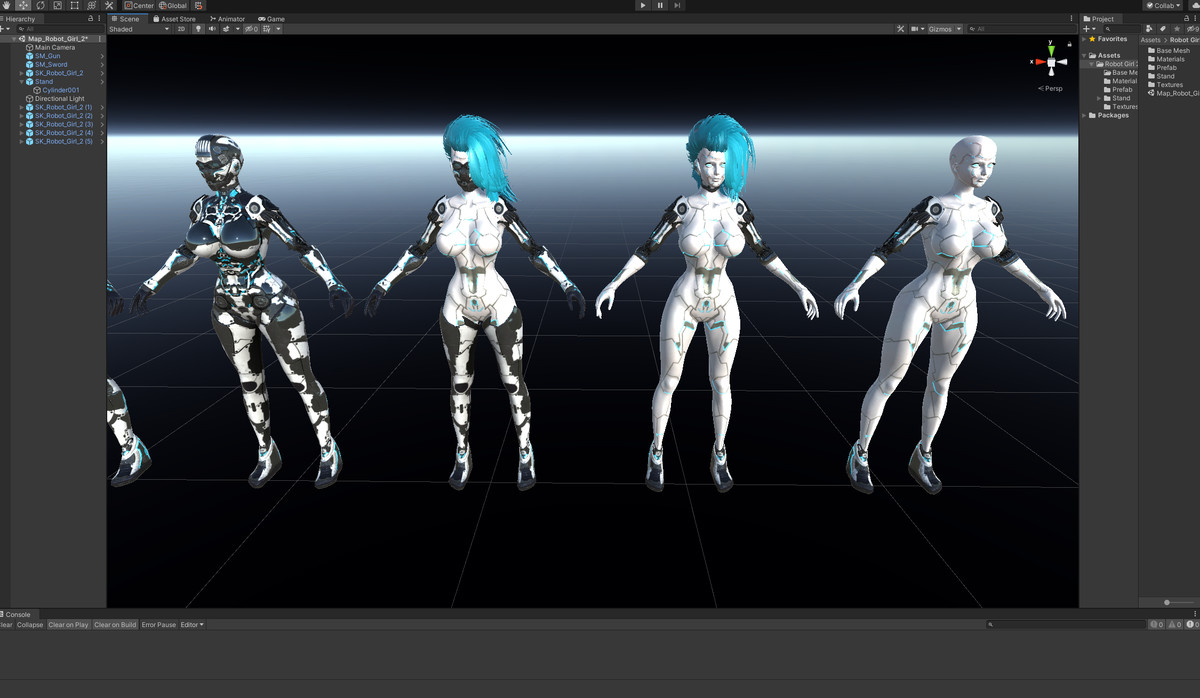This screenshot has width=1200, height=698.
Task: Click the save search star icon in Project
Action: (x=1176, y=29)
